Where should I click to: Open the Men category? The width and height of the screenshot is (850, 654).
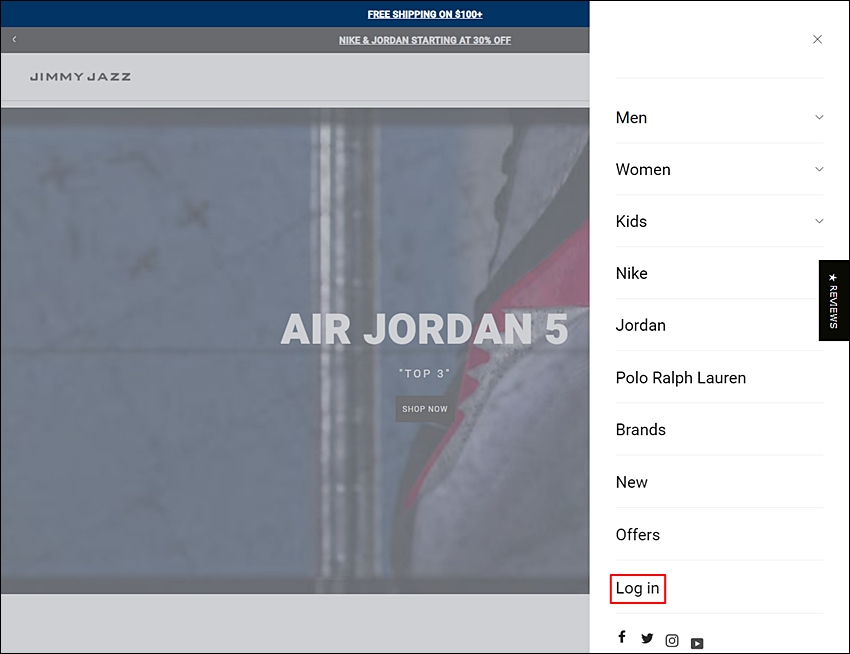coord(631,118)
